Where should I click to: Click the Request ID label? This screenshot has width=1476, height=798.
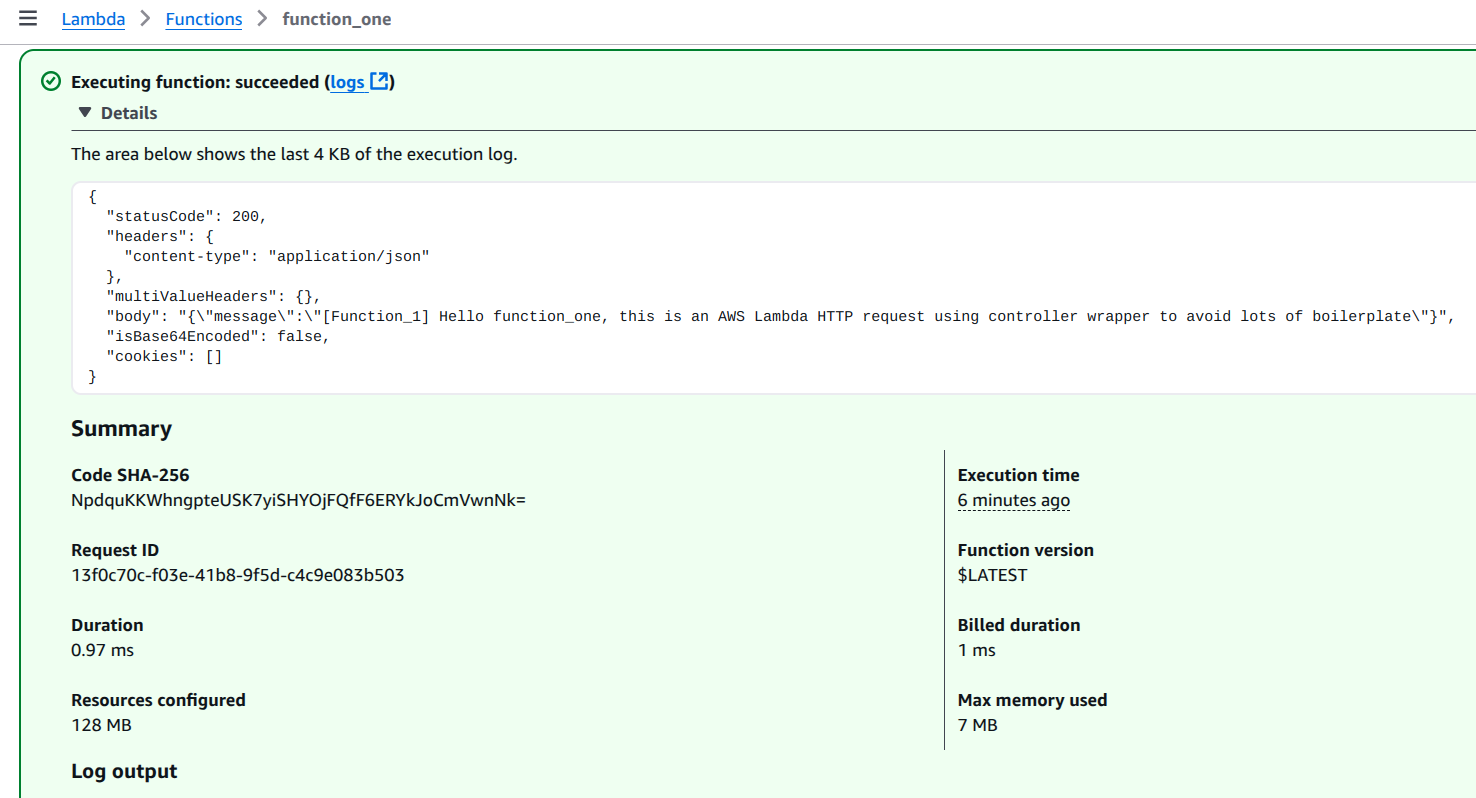click(x=115, y=550)
